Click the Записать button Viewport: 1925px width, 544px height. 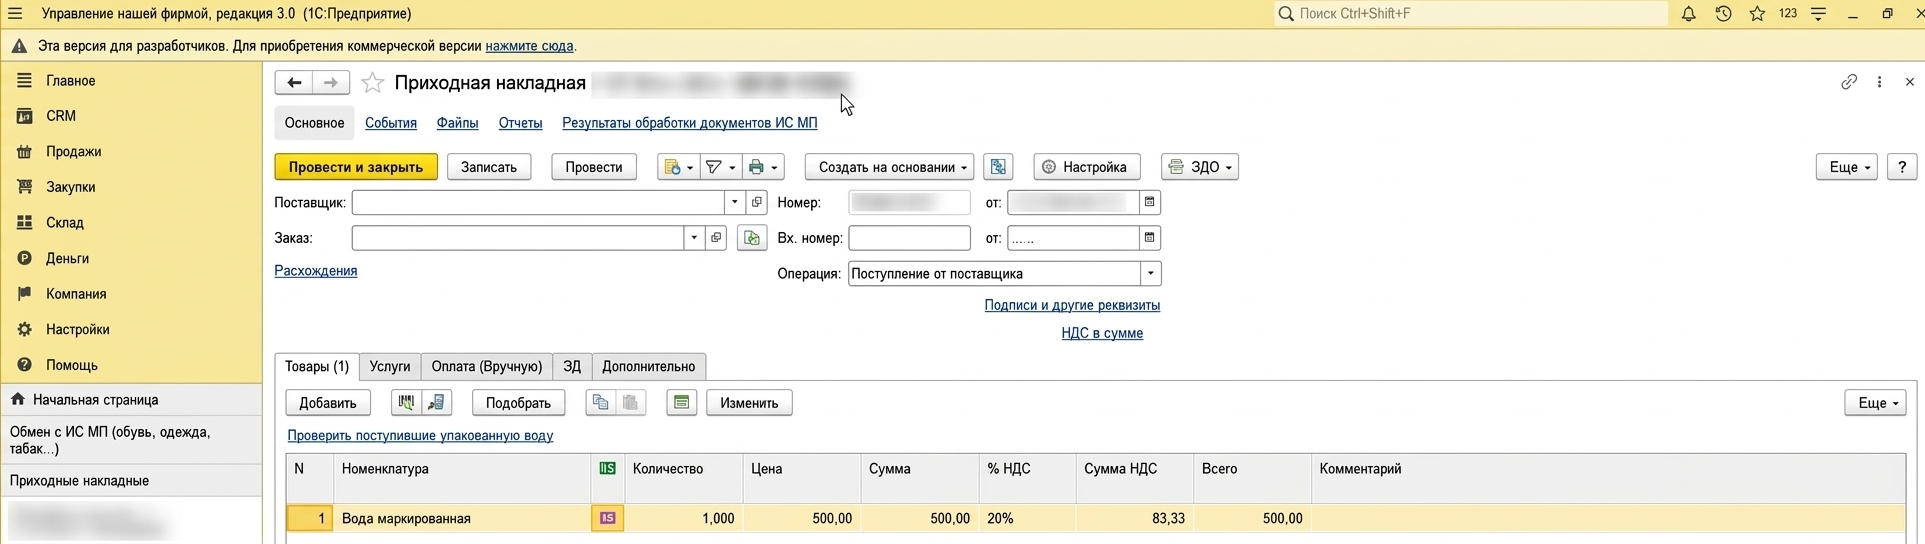[x=489, y=167]
